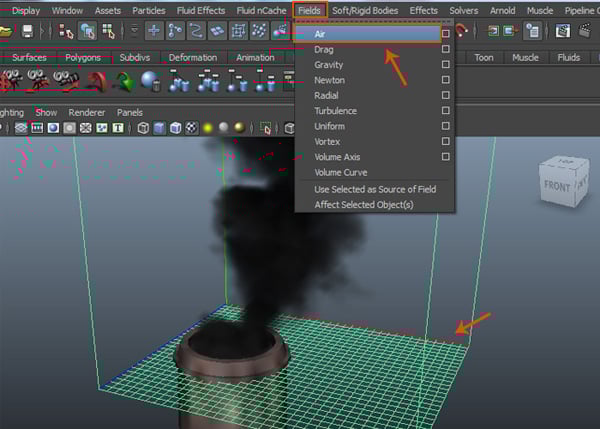600x429 pixels.
Task: Open the Renderer menu in viewport panel
Action: click(x=87, y=112)
